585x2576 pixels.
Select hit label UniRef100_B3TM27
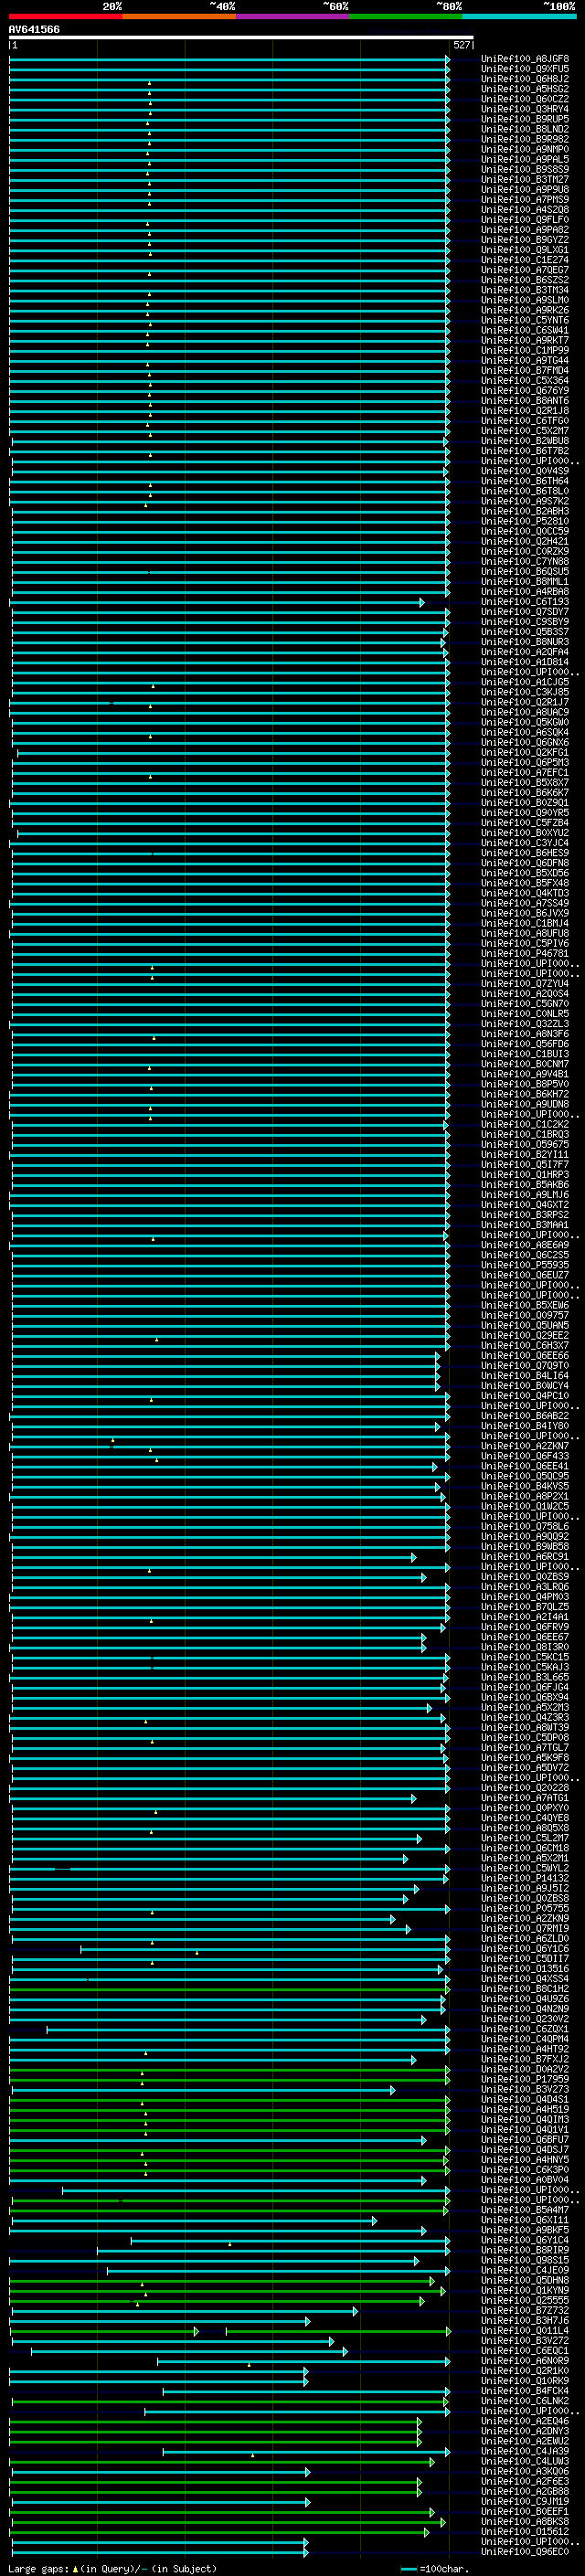(x=525, y=179)
